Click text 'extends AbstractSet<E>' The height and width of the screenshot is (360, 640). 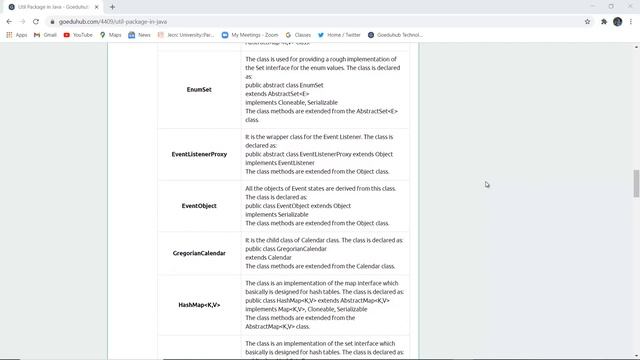pos(277,94)
